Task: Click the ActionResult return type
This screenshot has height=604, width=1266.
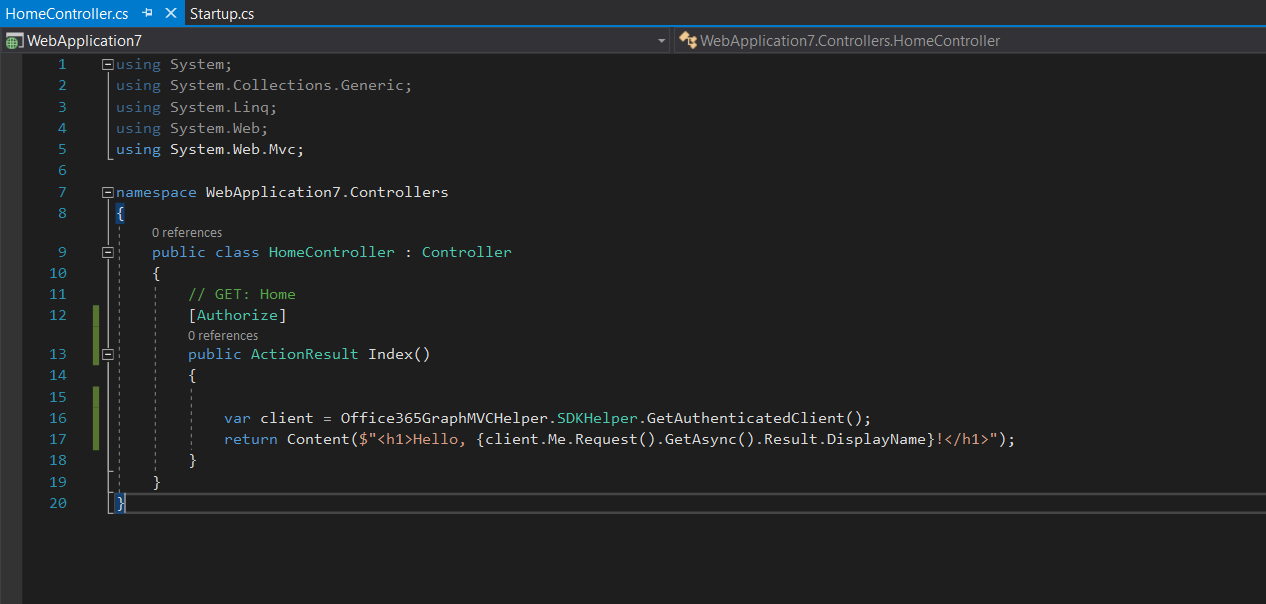Action: (304, 354)
